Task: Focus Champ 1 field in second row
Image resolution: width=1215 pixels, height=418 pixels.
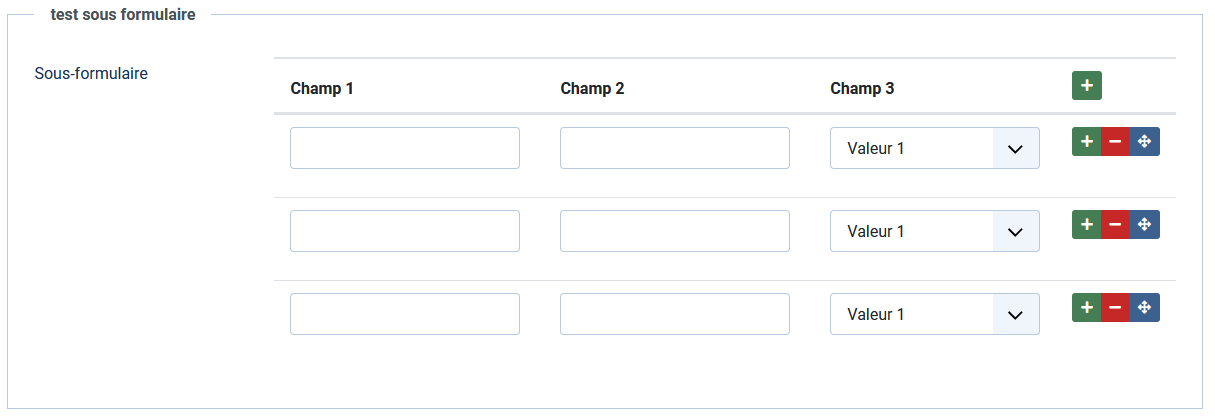Action: [405, 231]
